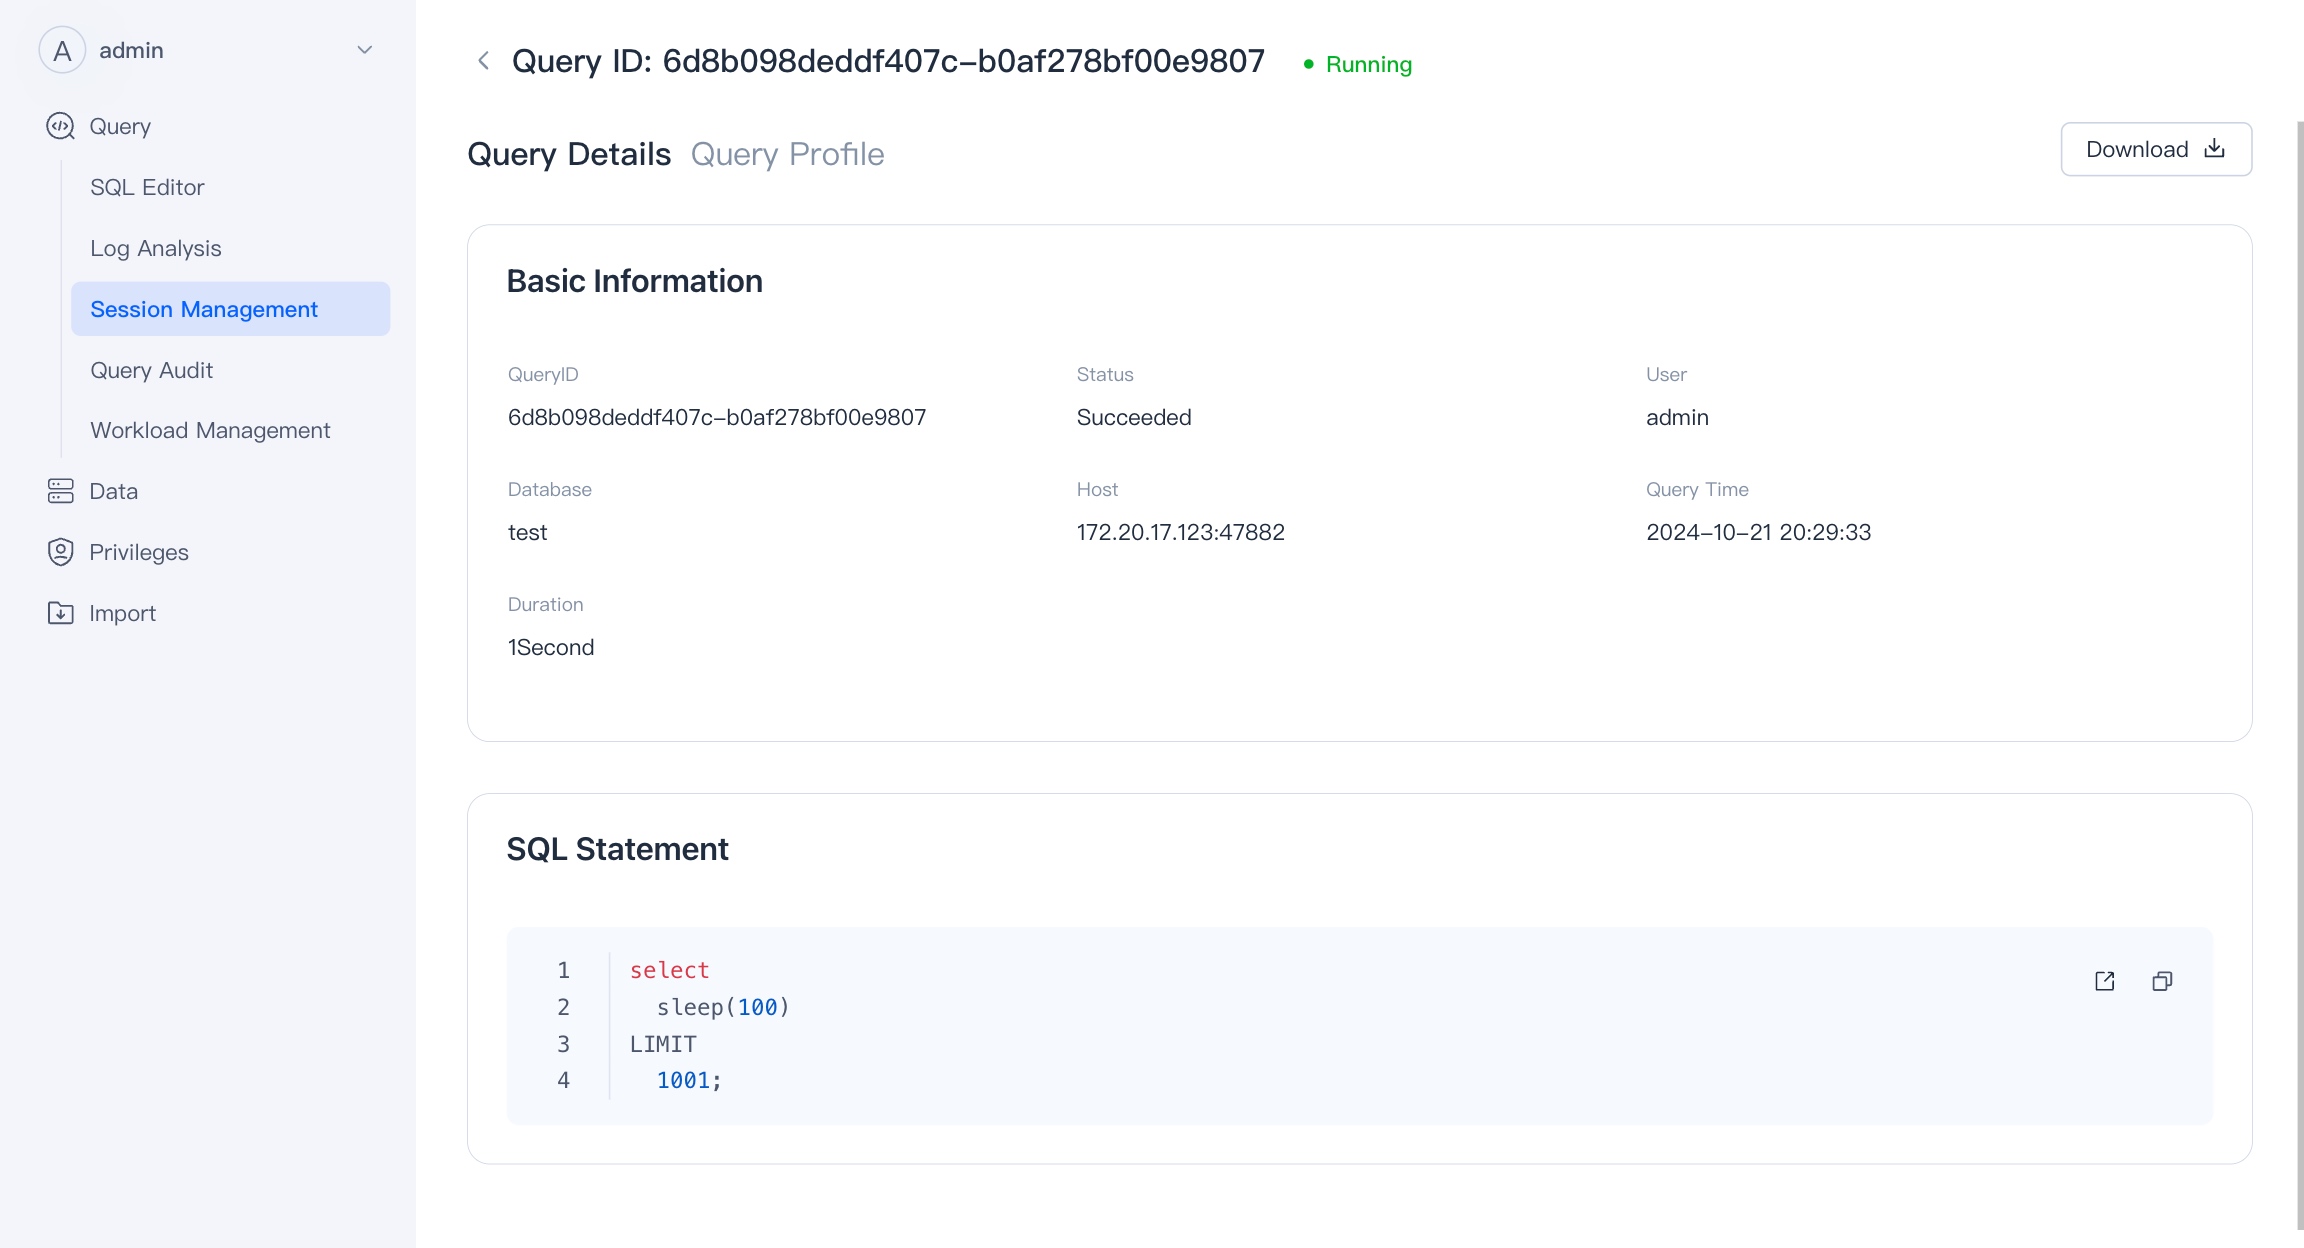Download the query details

coord(2156,149)
